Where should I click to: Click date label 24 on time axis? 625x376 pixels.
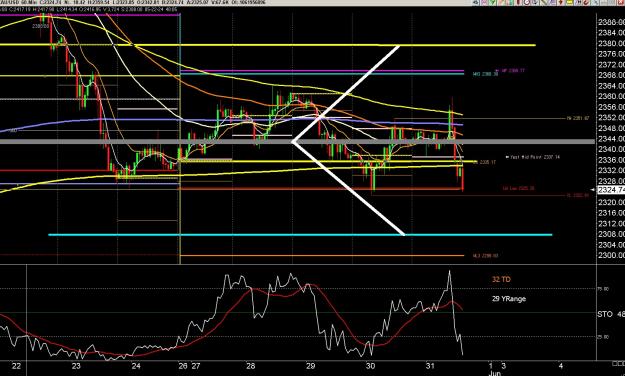coord(136,366)
